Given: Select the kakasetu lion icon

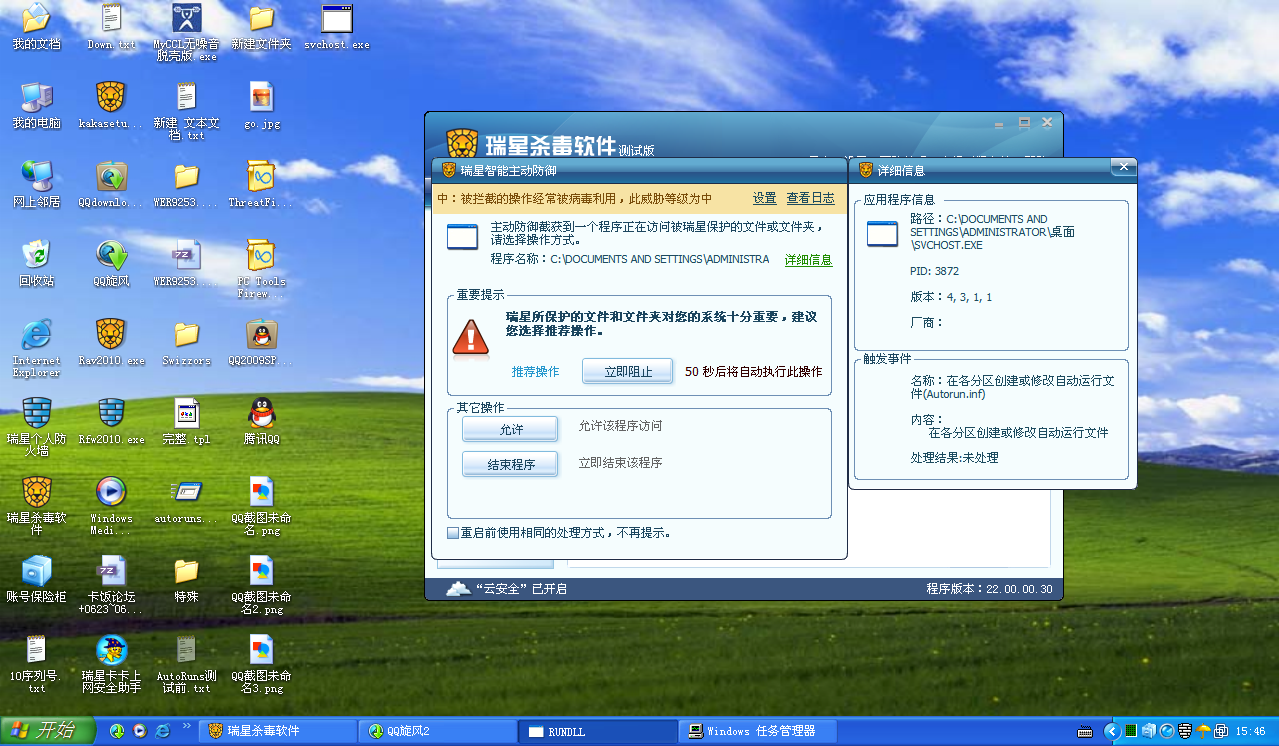Looking at the screenshot, I should point(111,105).
